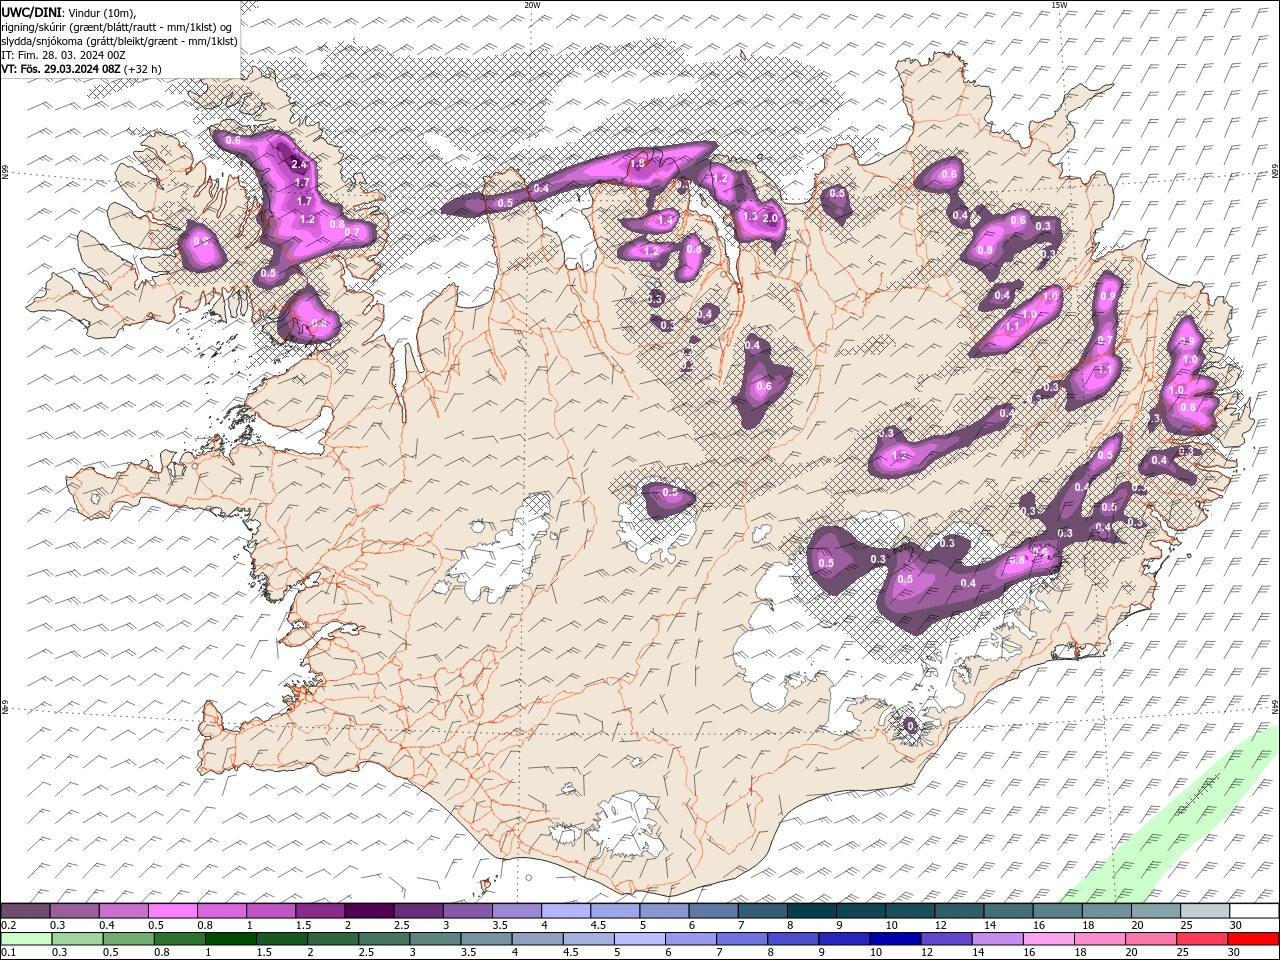Select the pale green 0.1 swatch in the rain legend
This screenshot has height=960, width=1280.
pos(25,939)
